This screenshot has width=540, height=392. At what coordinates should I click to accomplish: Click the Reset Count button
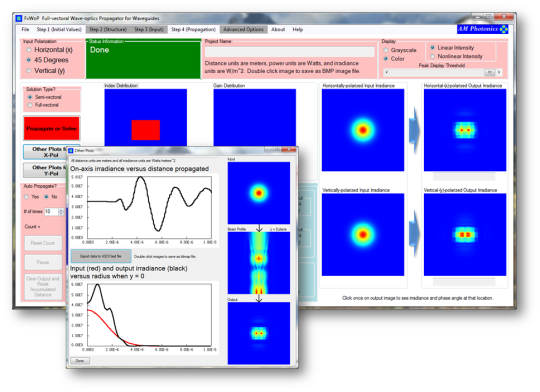click(x=43, y=243)
